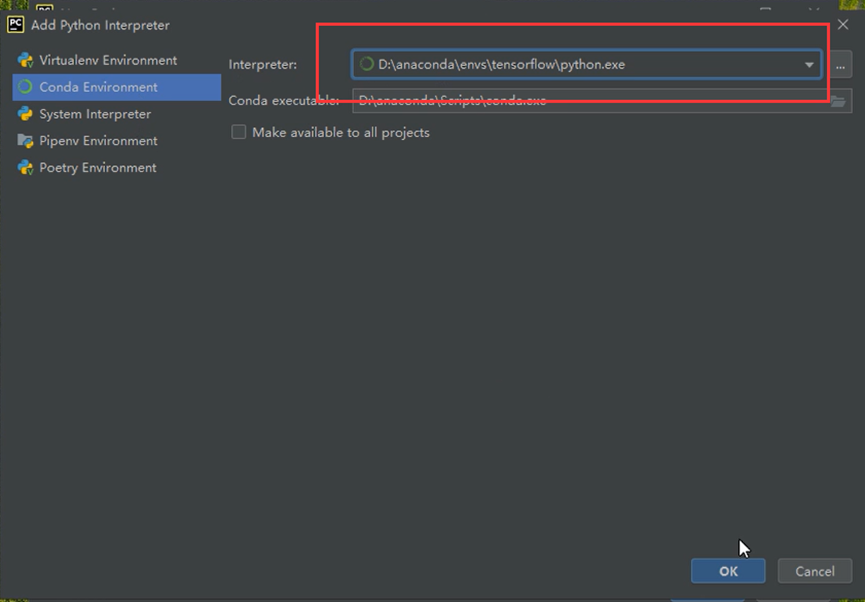This screenshot has width=865, height=602.
Task: Click the Cancel button
Action: pos(815,571)
